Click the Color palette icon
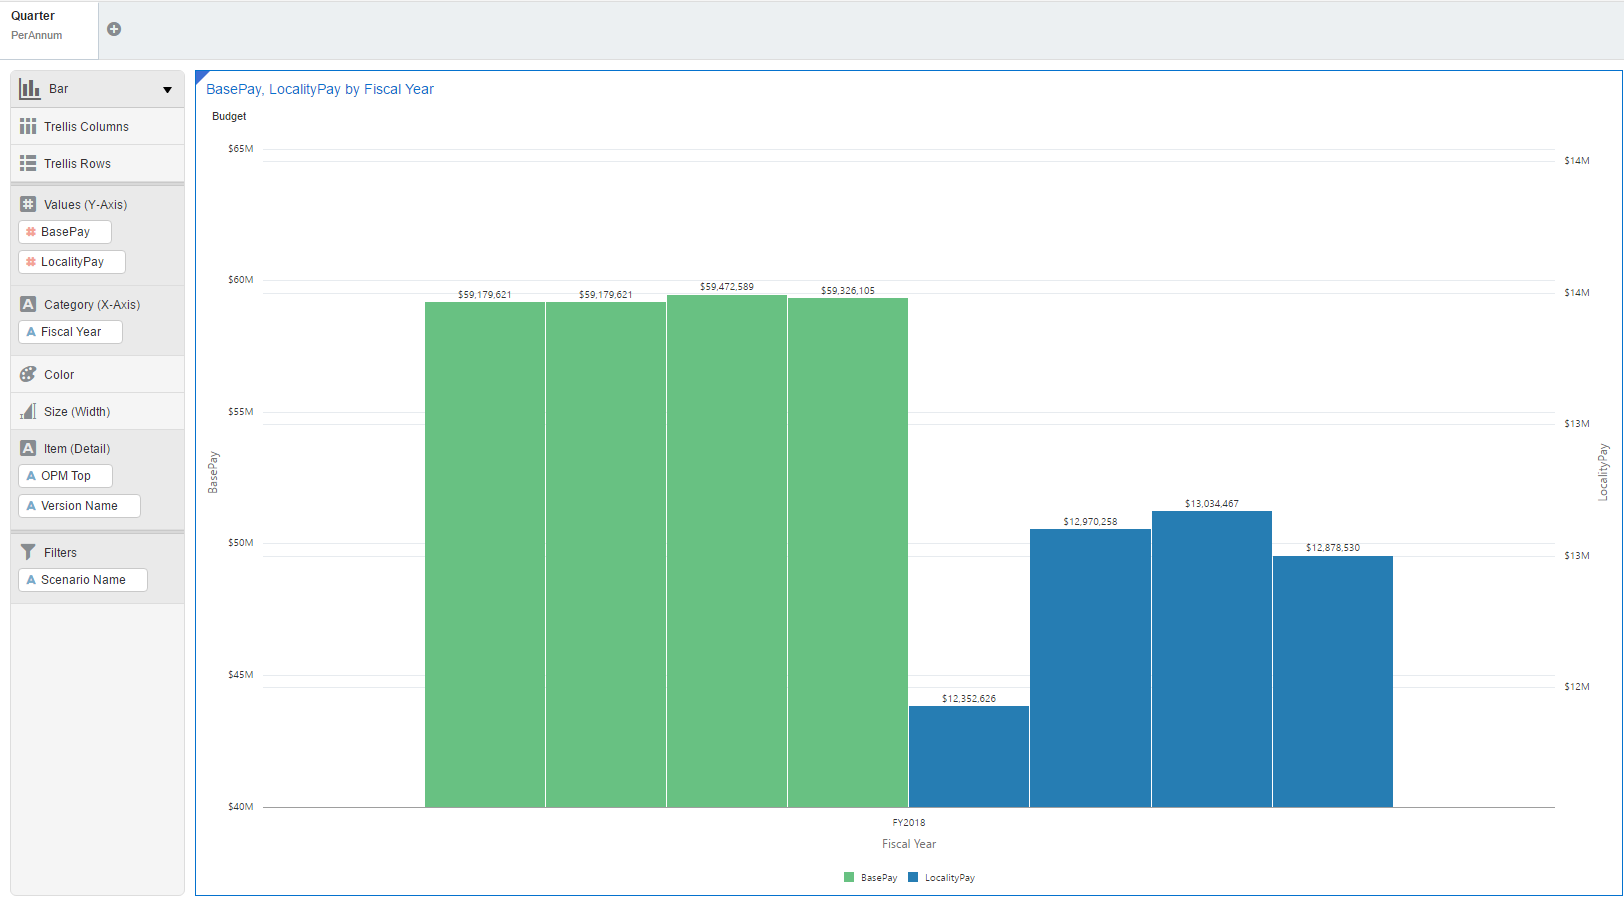The image size is (1624, 902). pyautogui.click(x=28, y=375)
